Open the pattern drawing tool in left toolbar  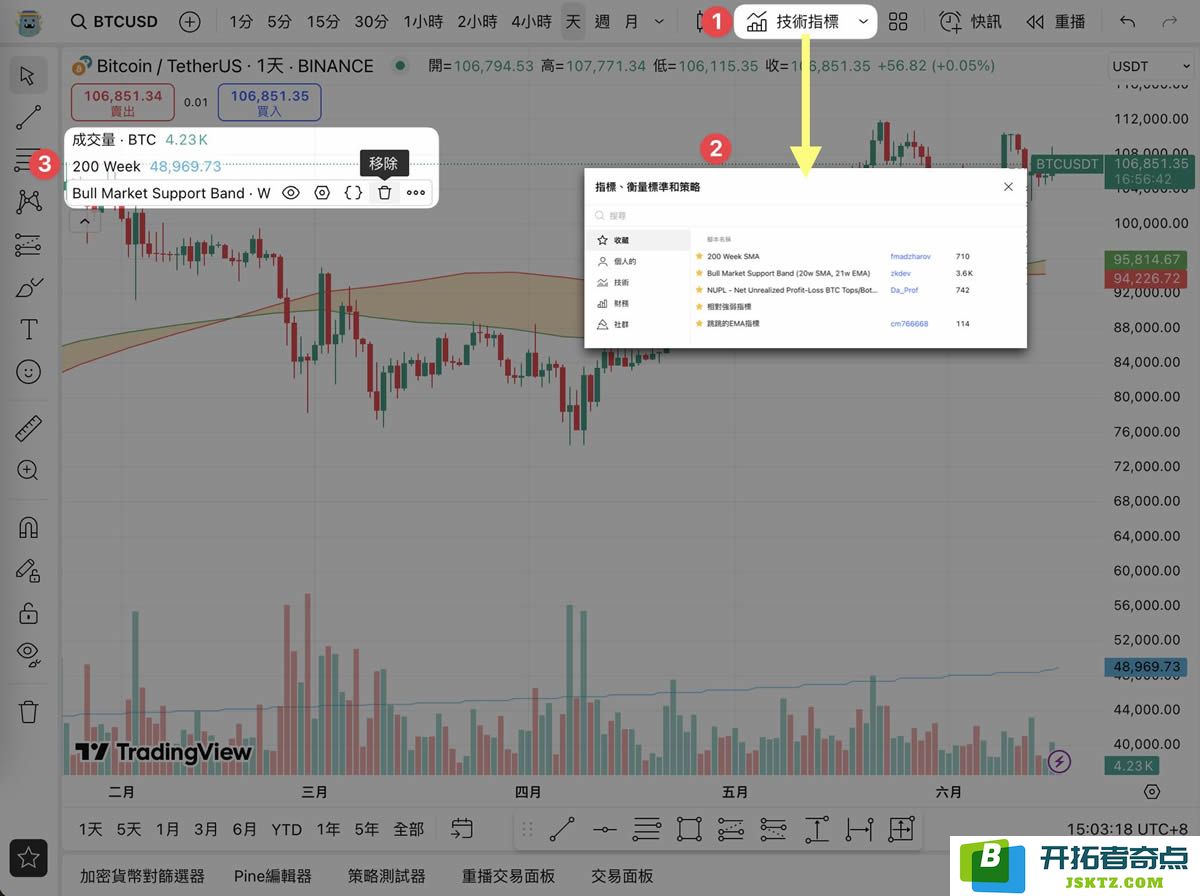point(28,201)
